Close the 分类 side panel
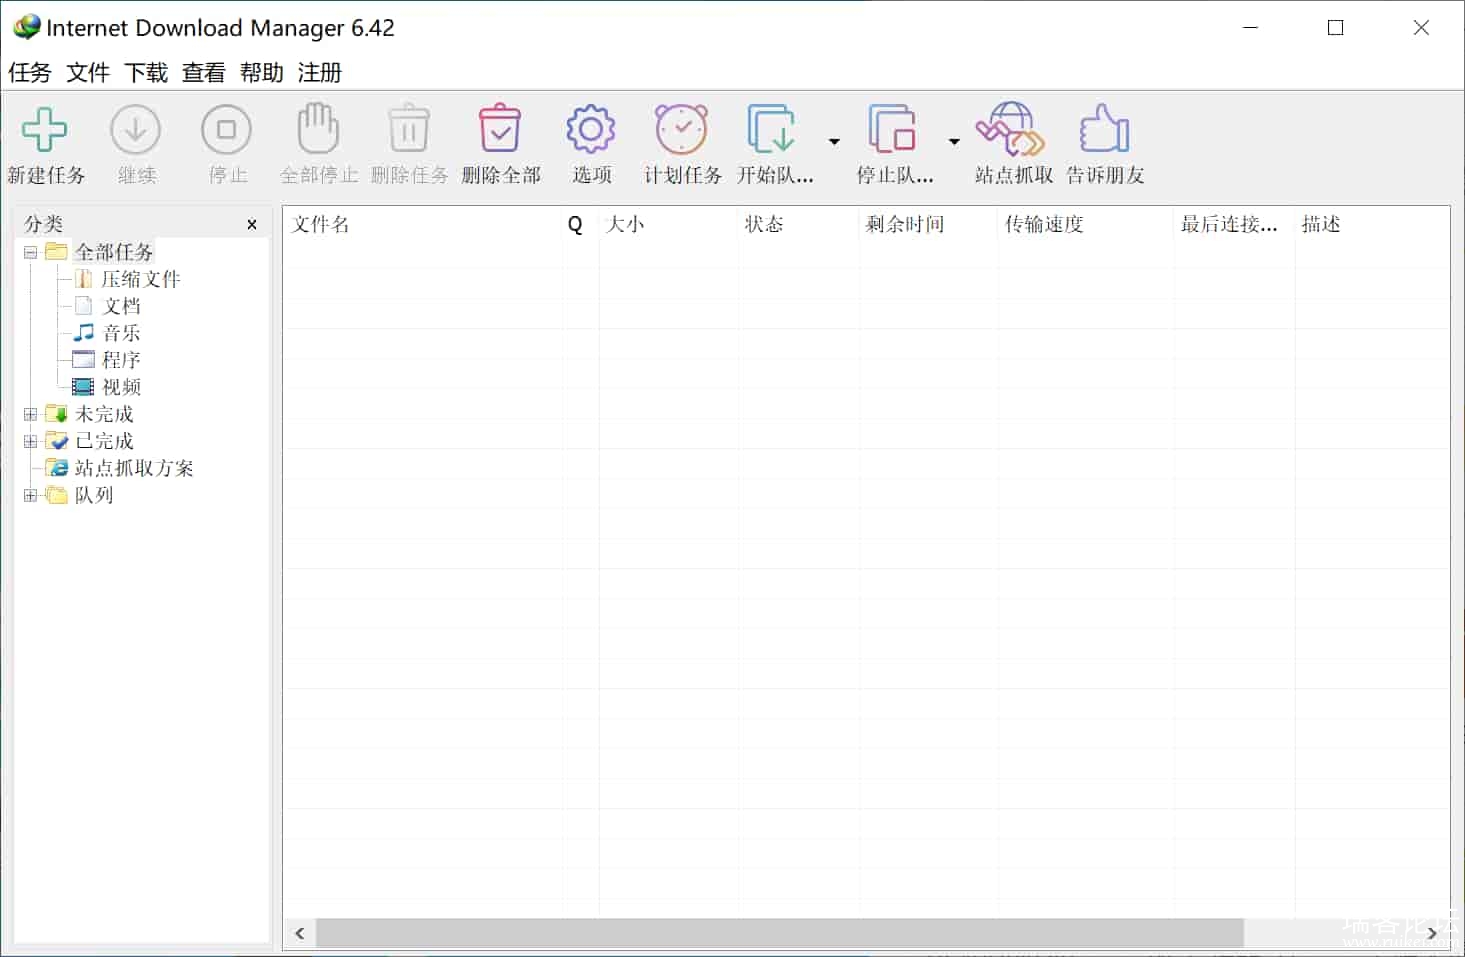Screen dimensions: 1465x957 click(252, 225)
